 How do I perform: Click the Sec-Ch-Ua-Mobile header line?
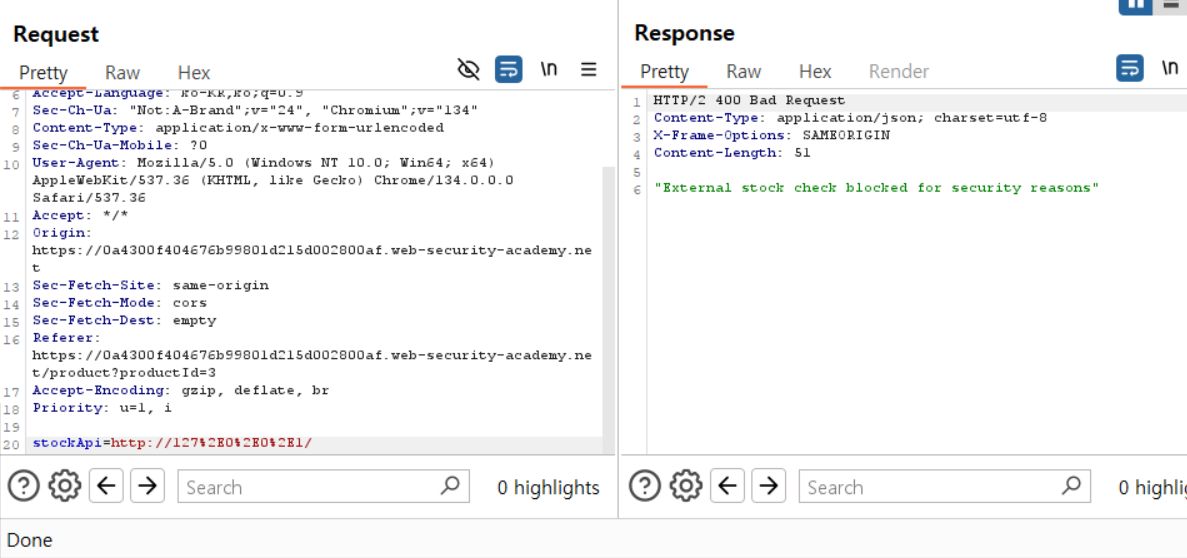tap(120, 145)
